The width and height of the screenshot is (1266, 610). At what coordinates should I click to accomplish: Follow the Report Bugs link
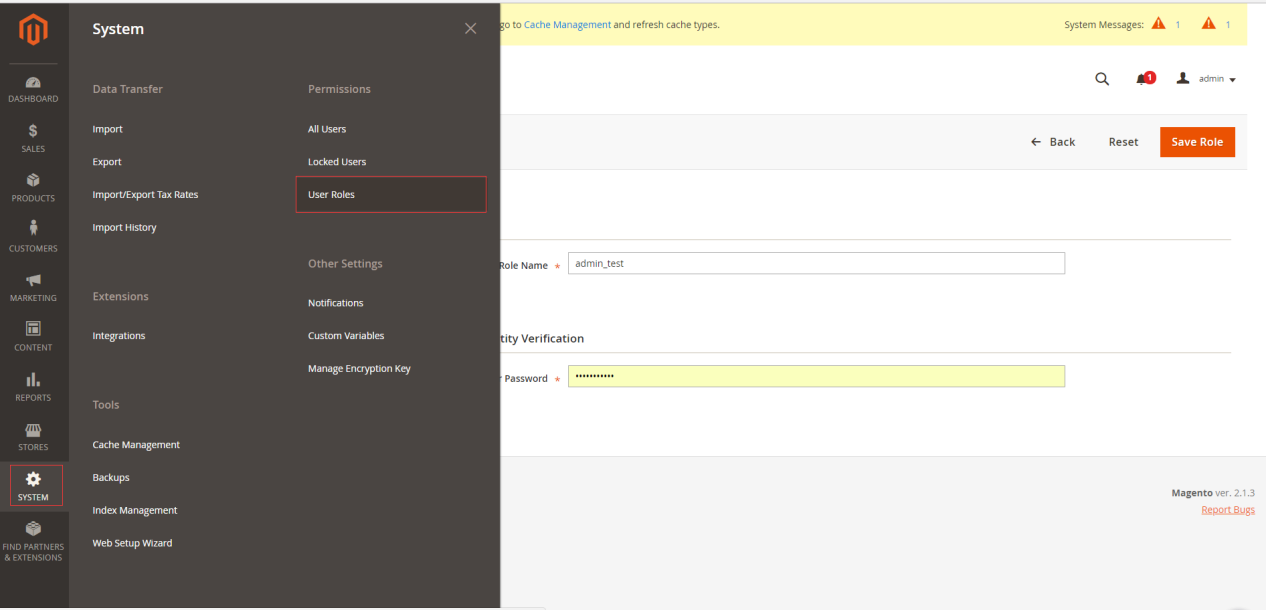click(x=1227, y=510)
